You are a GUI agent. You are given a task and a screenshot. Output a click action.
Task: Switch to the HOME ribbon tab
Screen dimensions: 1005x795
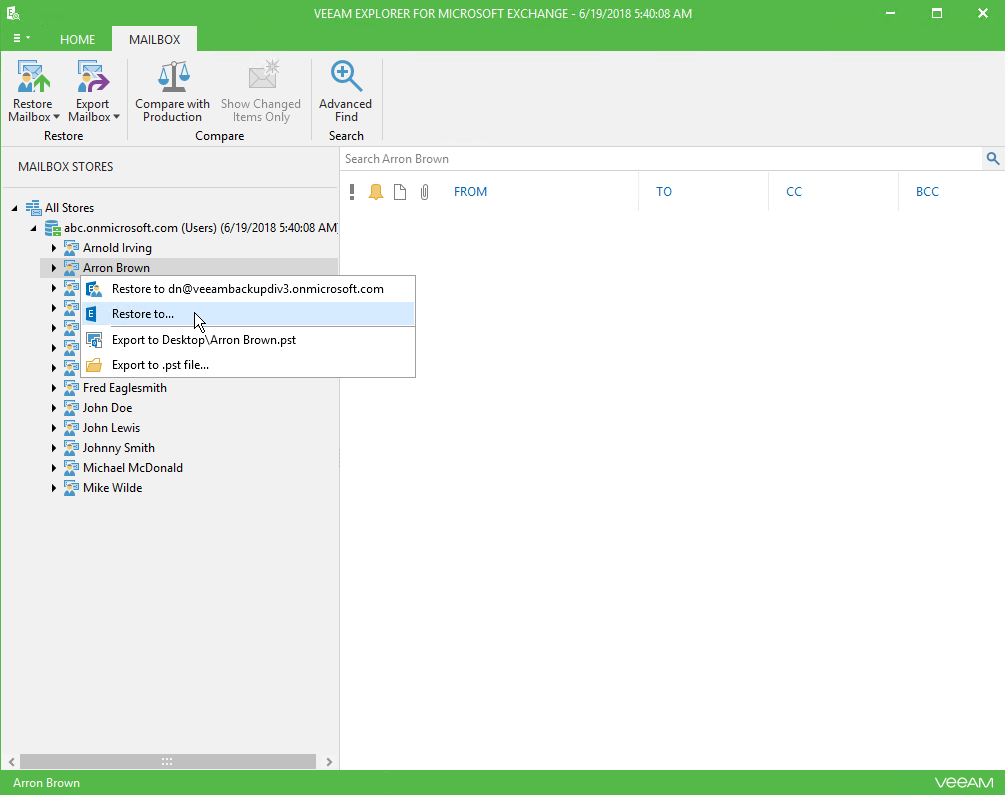(x=78, y=39)
